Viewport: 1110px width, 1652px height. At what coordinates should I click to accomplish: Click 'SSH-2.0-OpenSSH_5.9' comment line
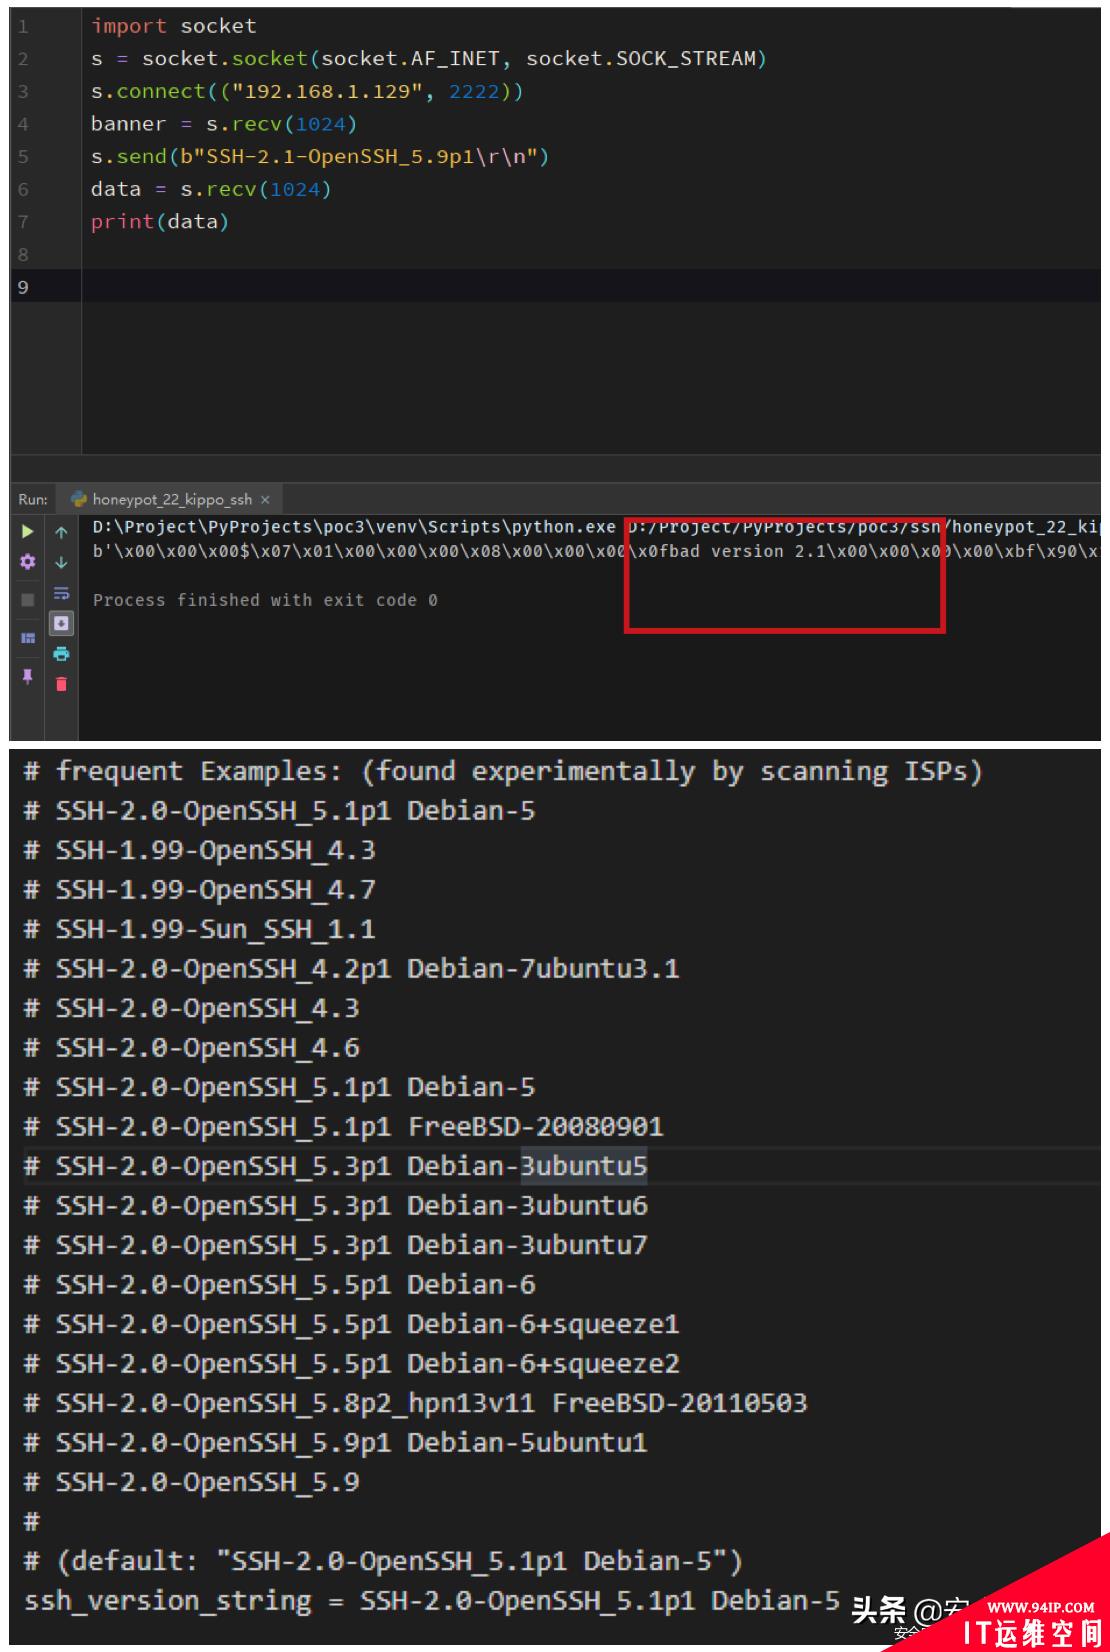(x=191, y=1482)
